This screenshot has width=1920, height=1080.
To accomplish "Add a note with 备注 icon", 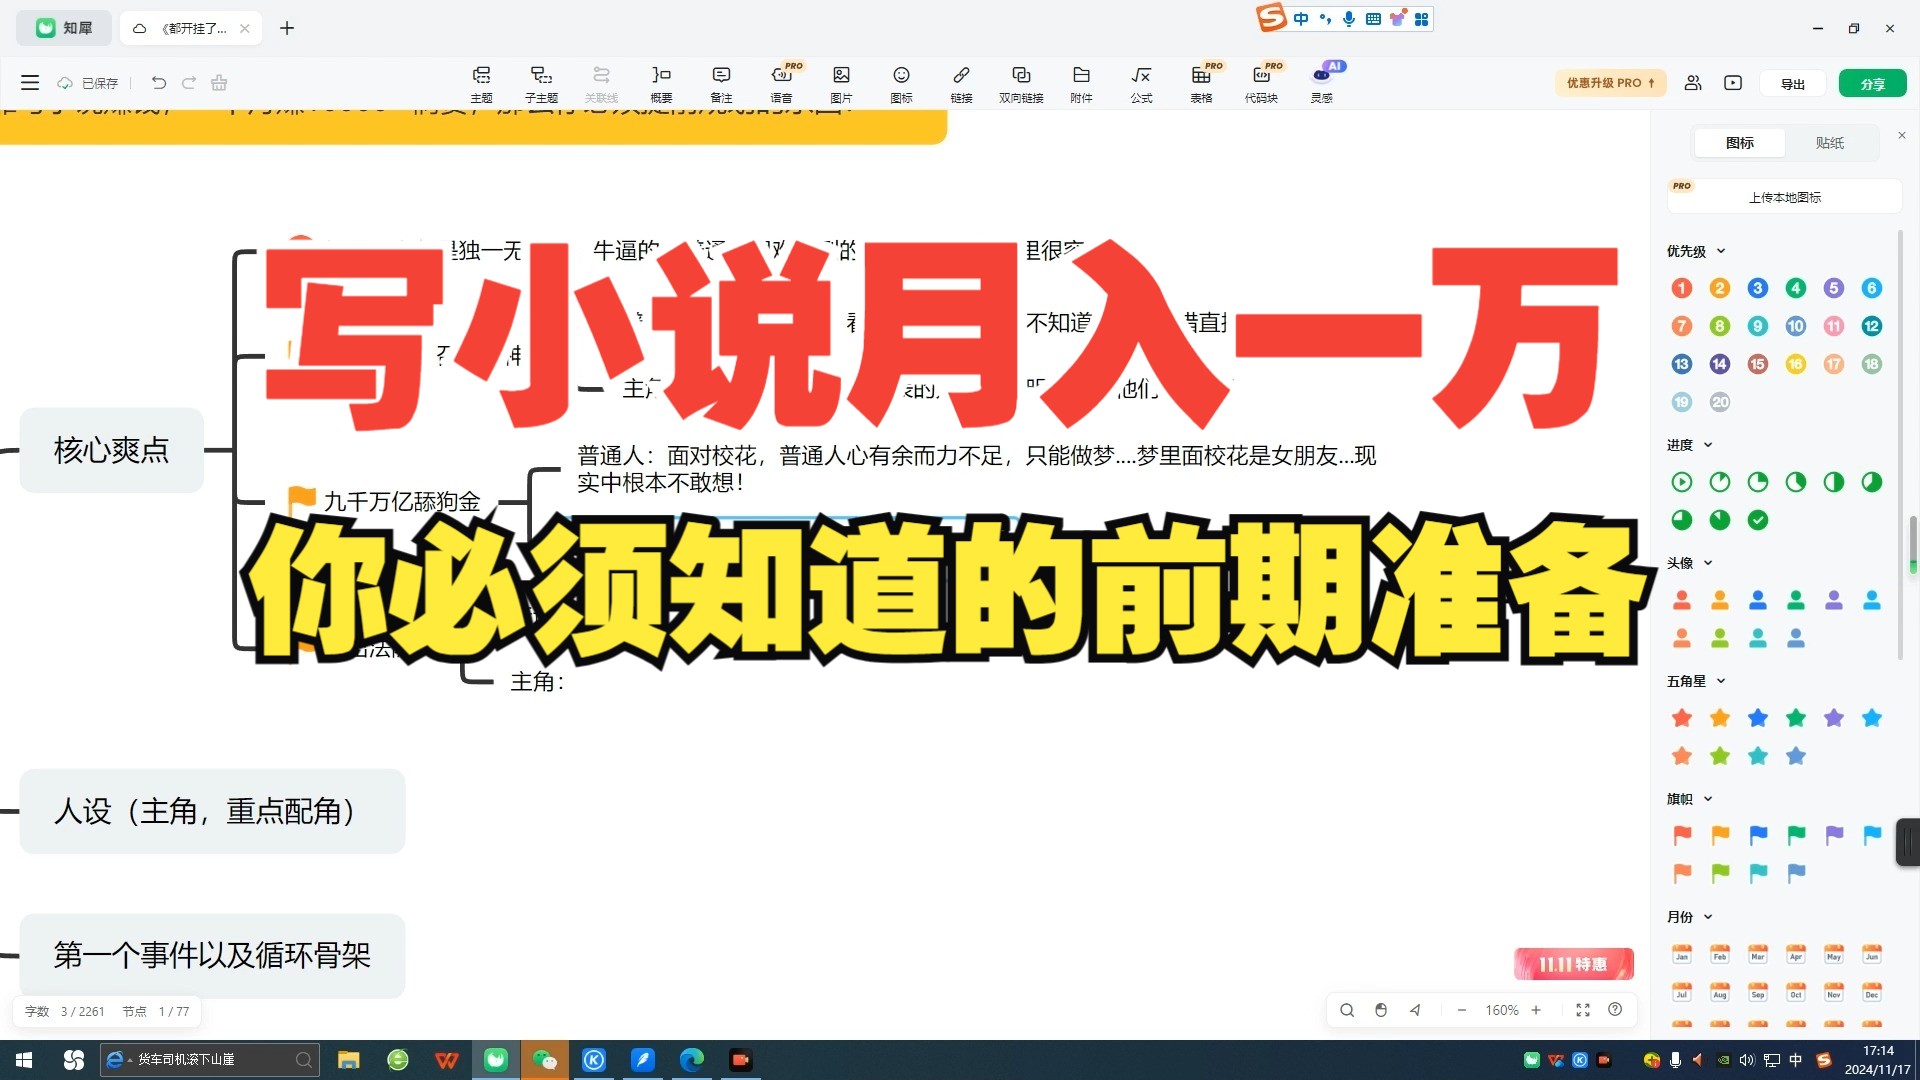I will pos(721,84).
